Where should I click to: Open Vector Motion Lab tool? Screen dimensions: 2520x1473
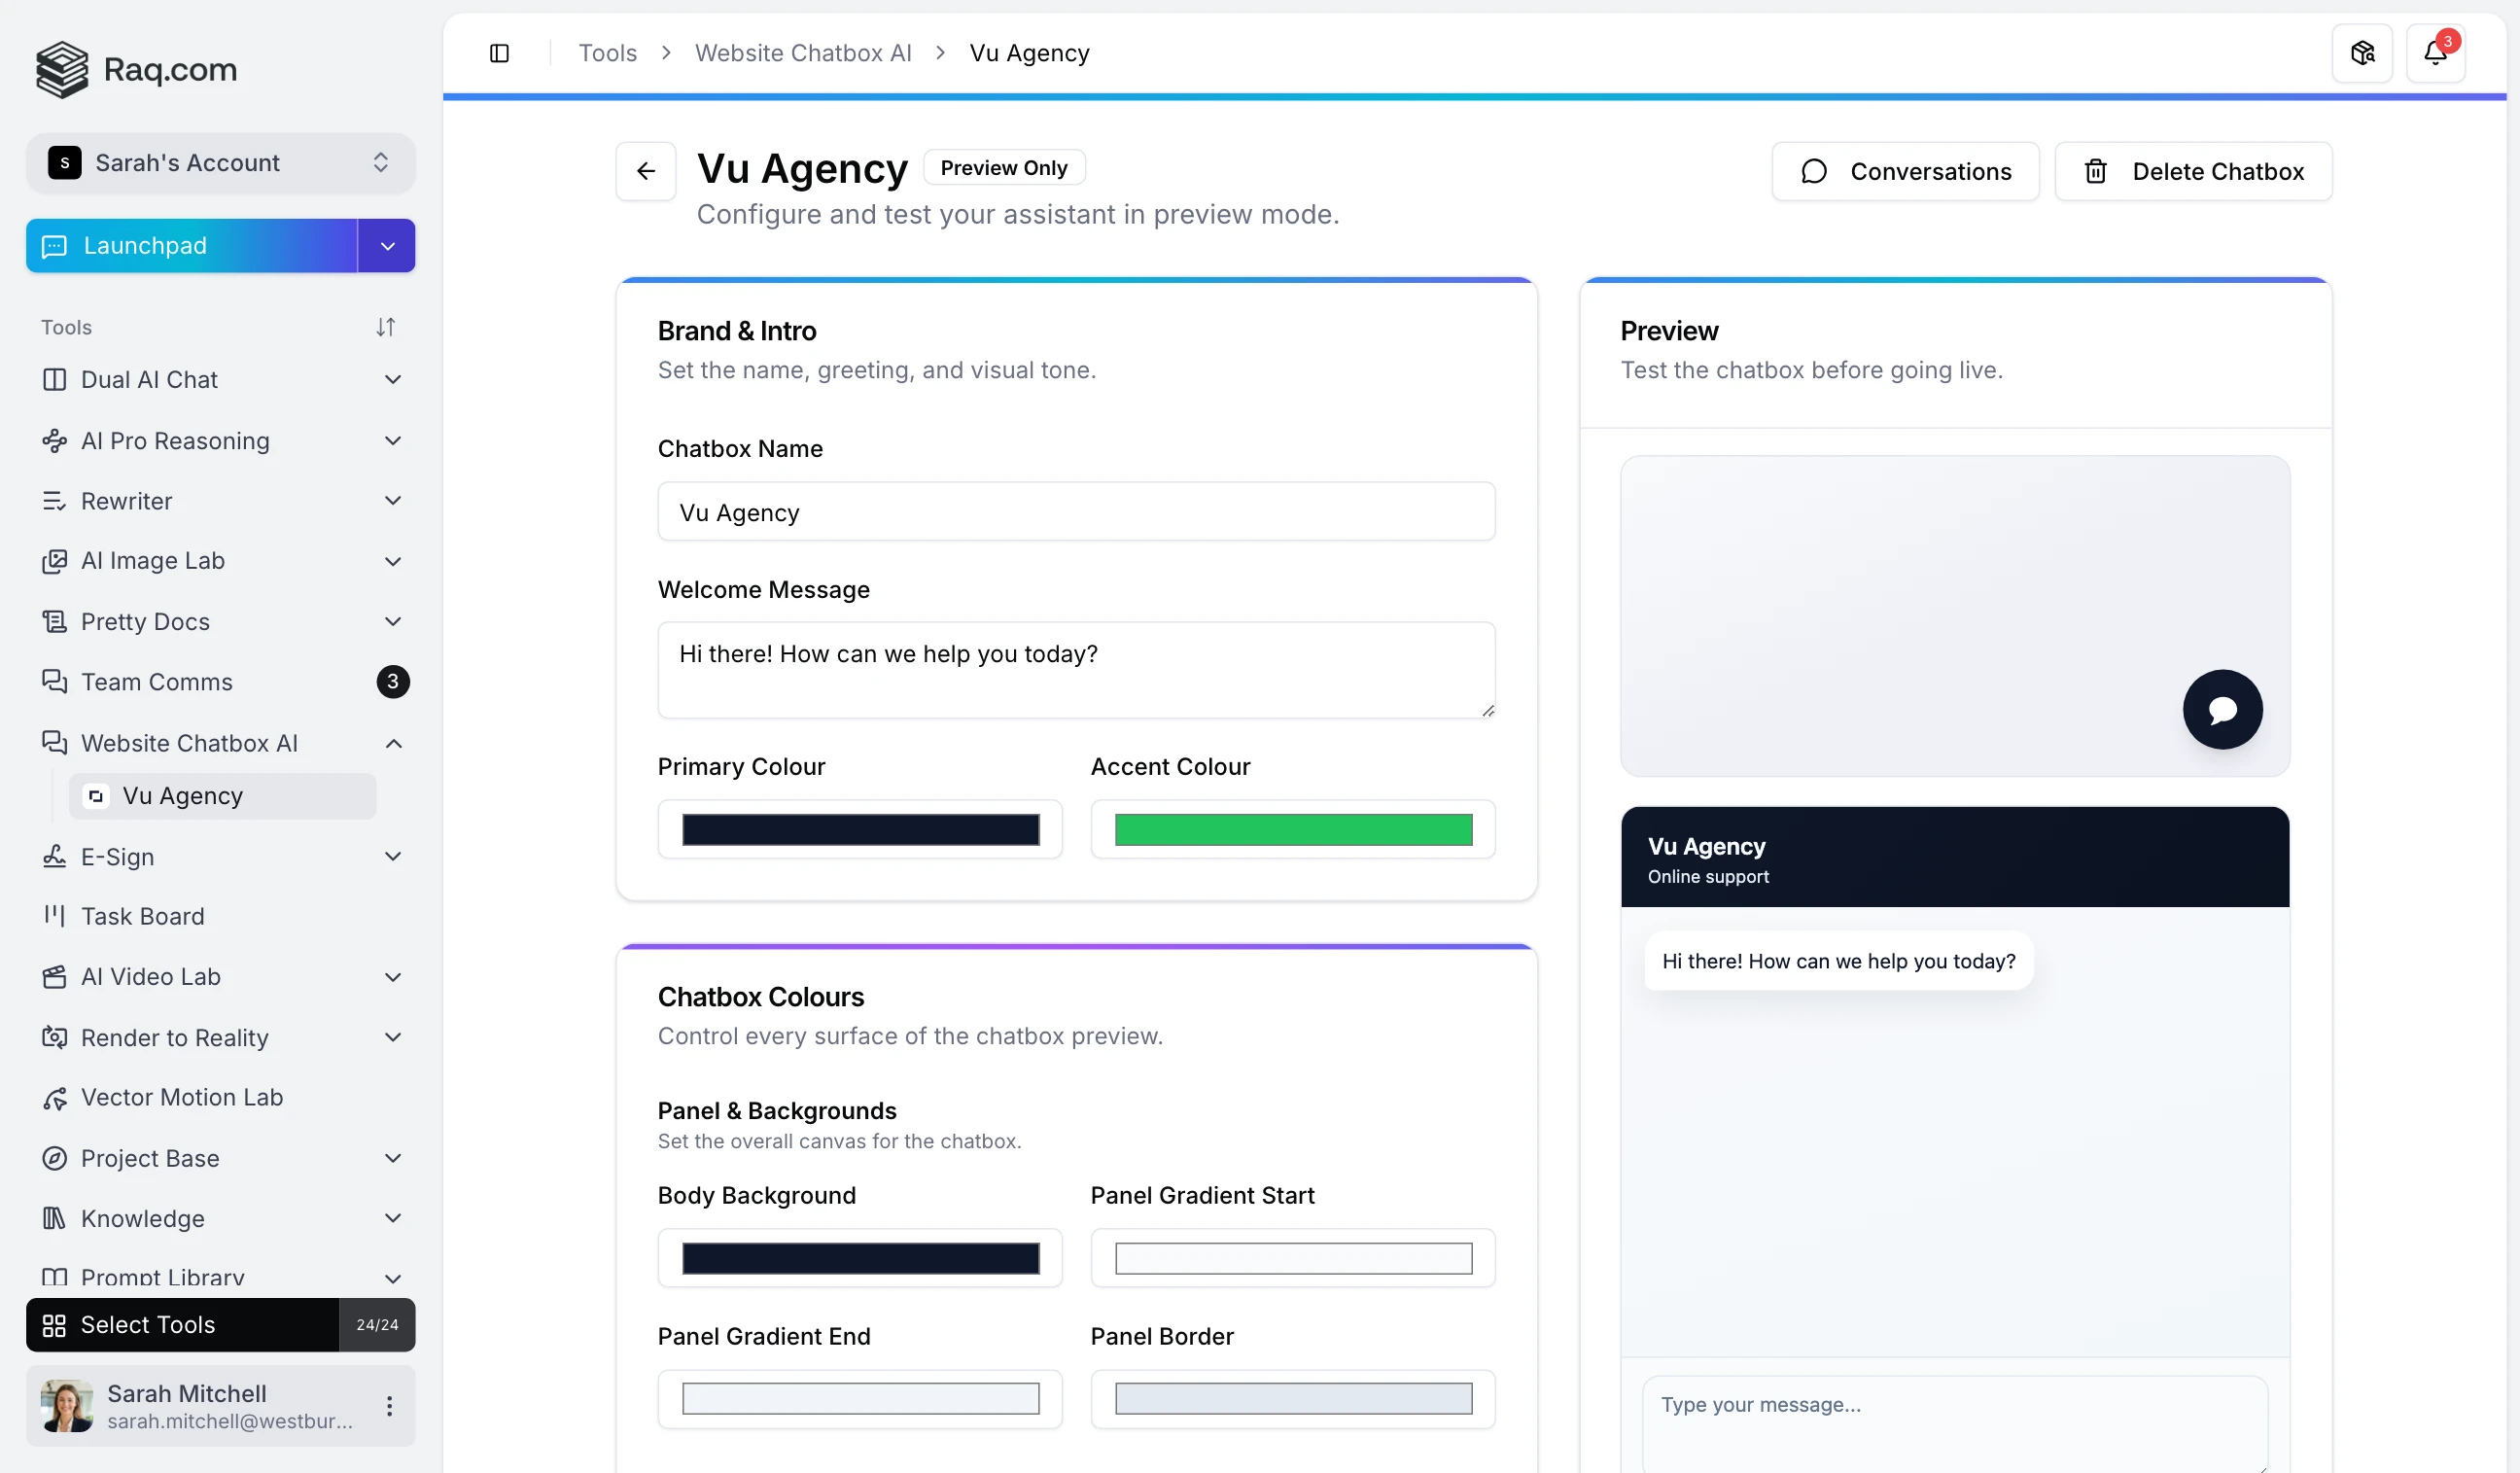pyautogui.click(x=182, y=1097)
